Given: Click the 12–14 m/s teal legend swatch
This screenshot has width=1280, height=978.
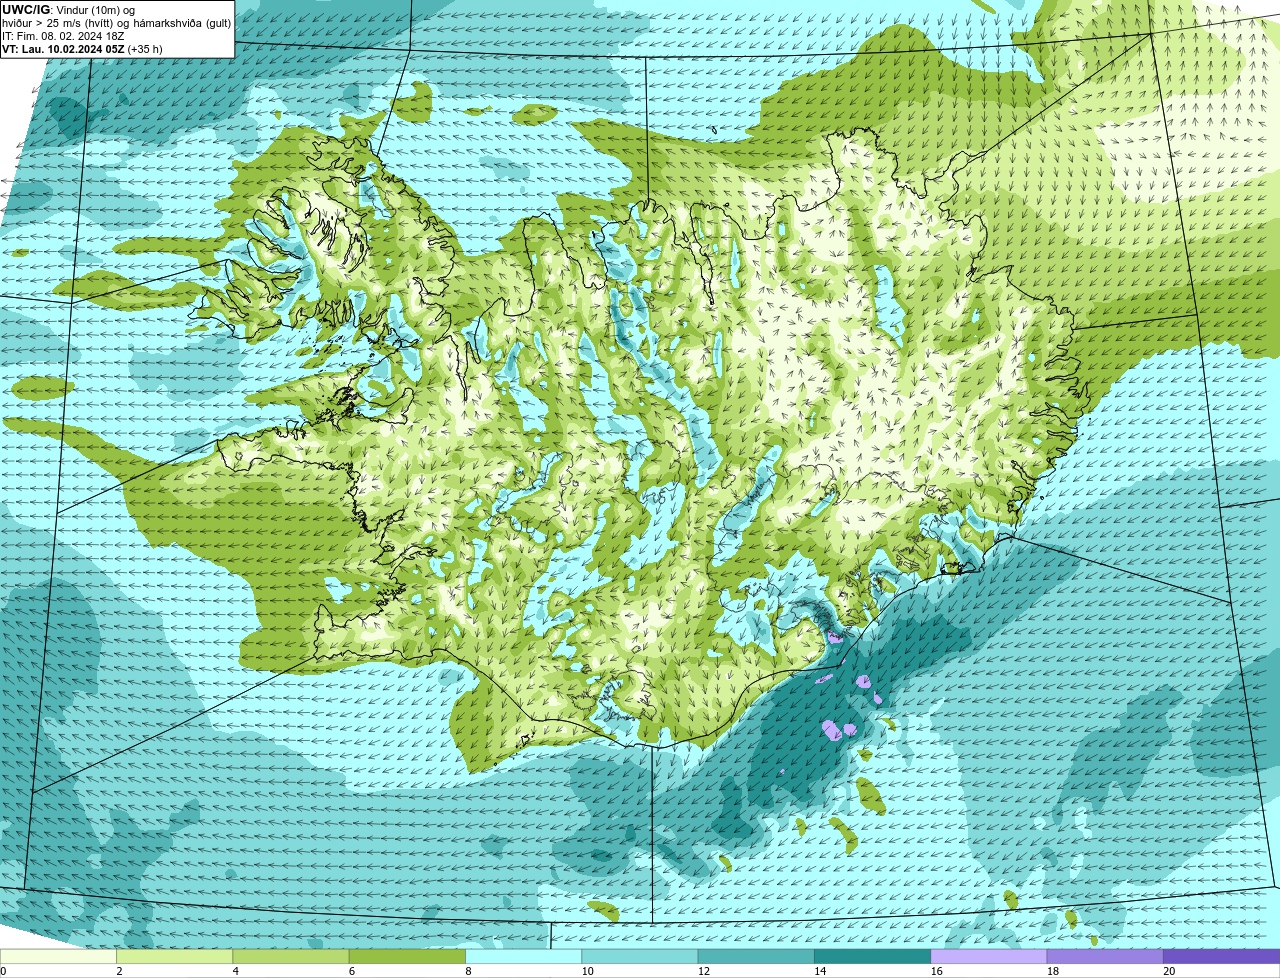Looking at the screenshot, I should pos(756,956).
